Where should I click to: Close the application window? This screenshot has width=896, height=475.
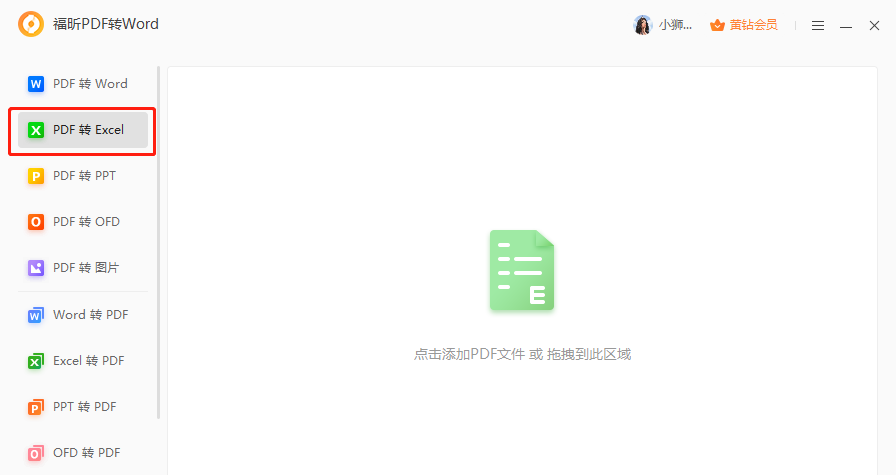[874, 26]
